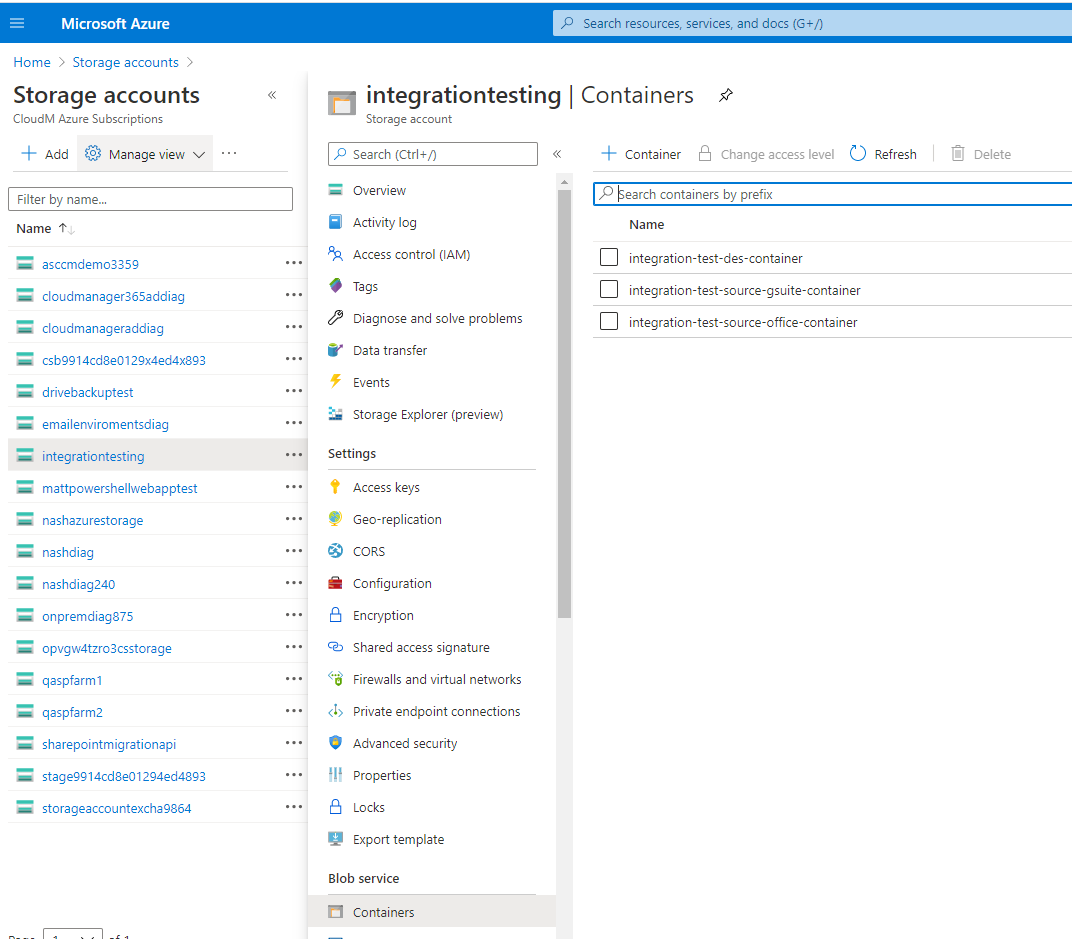Image resolution: width=1072 pixels, height=939 pixels.
Task: Expand the Manage view dropdown arrow
Action: point(198,155)
